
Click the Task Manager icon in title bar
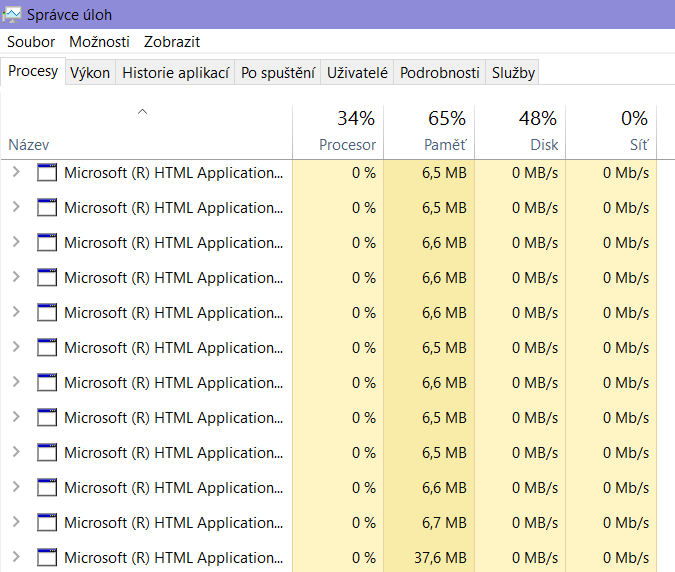(x=13, y=15)
